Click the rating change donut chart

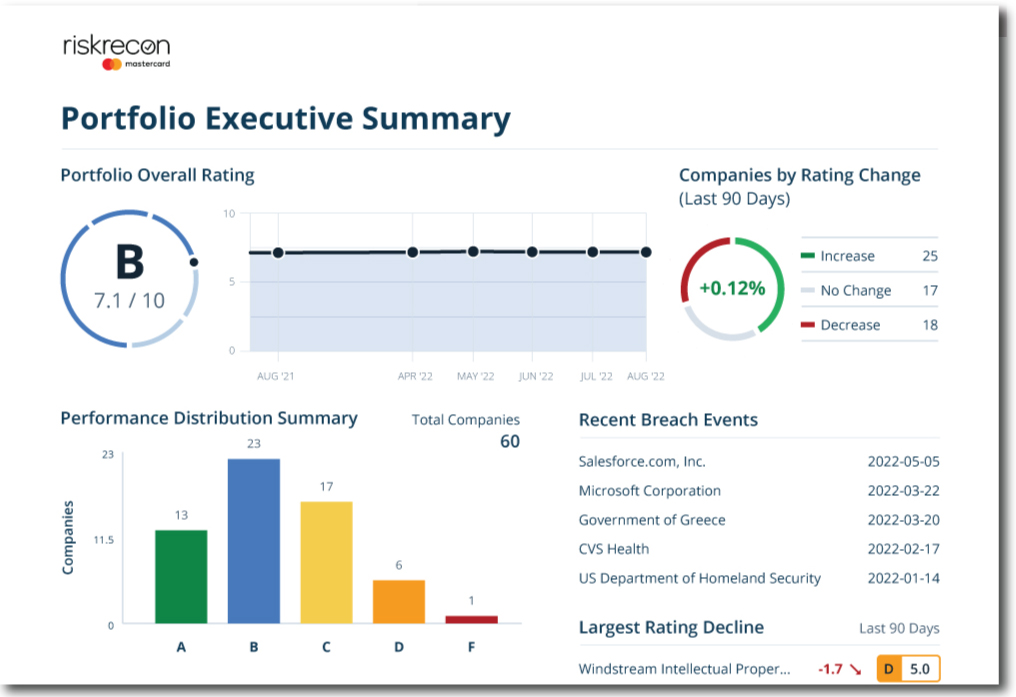[x=733, y=290]
